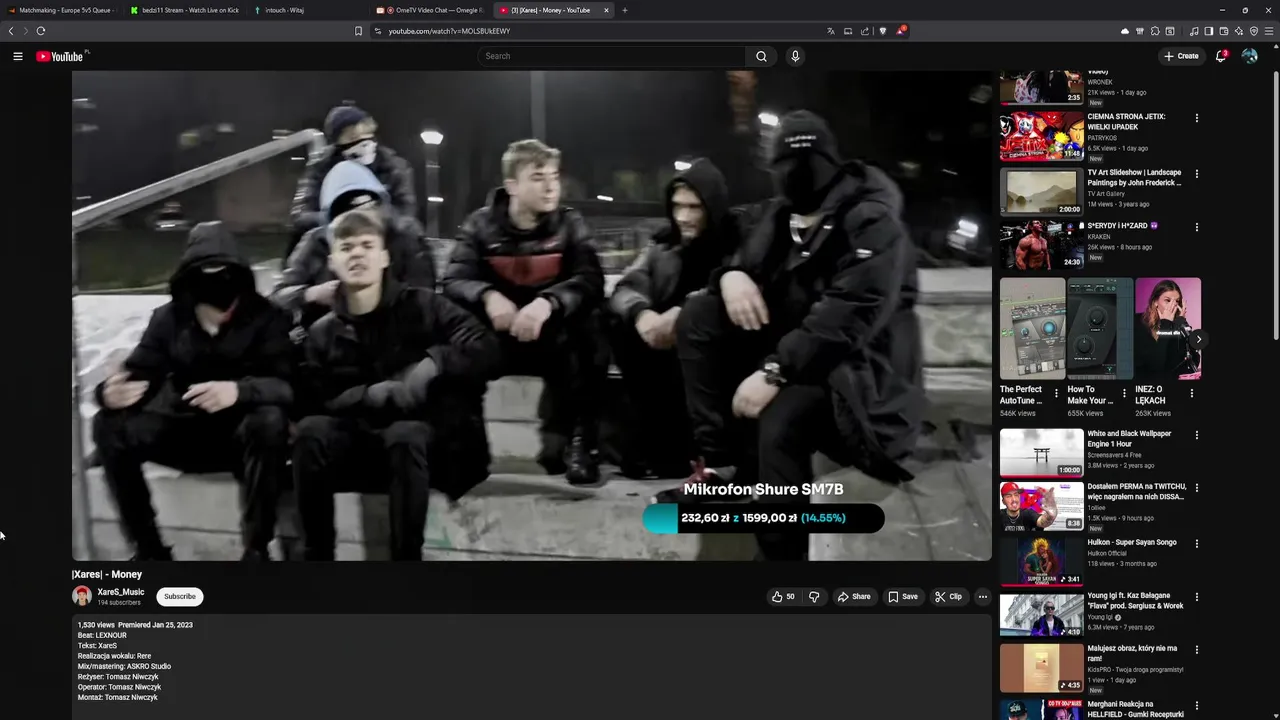Open options menu for CIEMNA STRONA JETIX video
The image size is (1280, 720).
tap(1196, 118)
